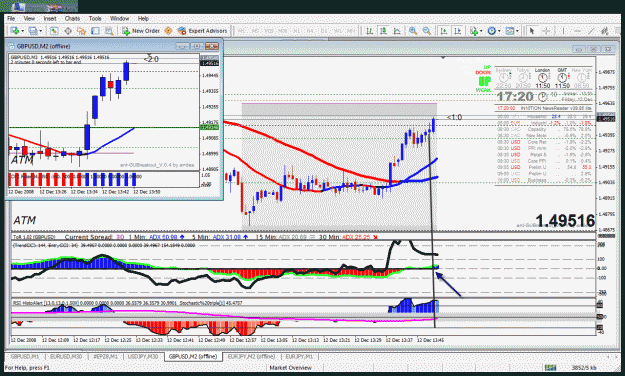This screenshot has height=376, width=625.
Task: Toggle chart shift from right border
Action: pyautogui.click(x=458, y=31)
